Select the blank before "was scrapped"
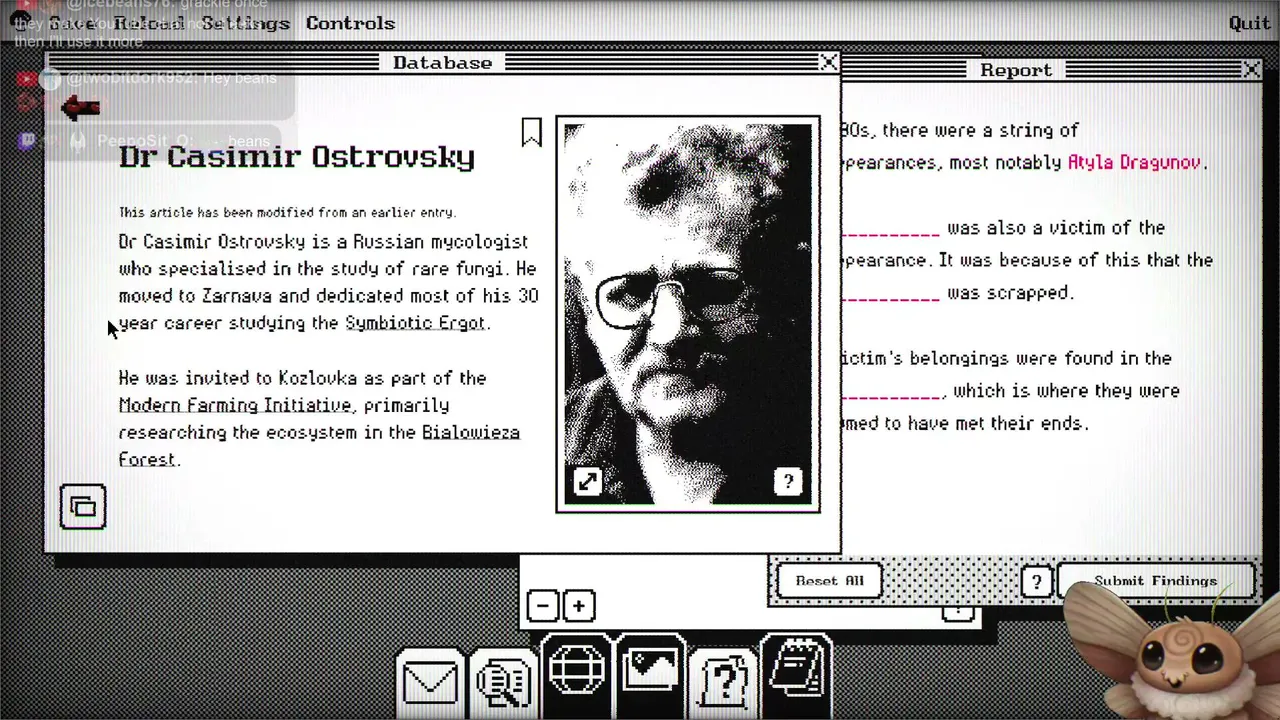 (x=890, y=294)
